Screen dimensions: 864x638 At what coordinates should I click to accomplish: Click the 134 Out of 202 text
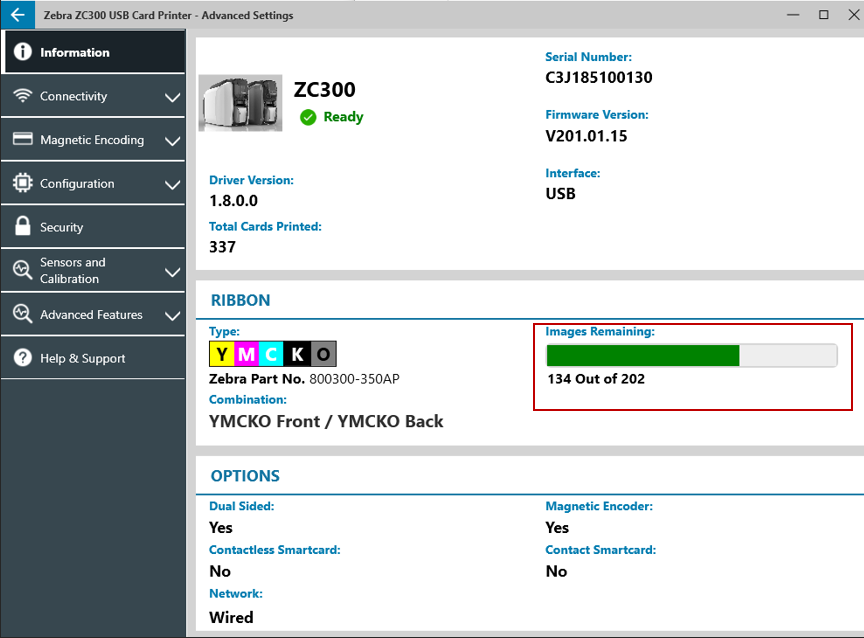coord(596,379)
